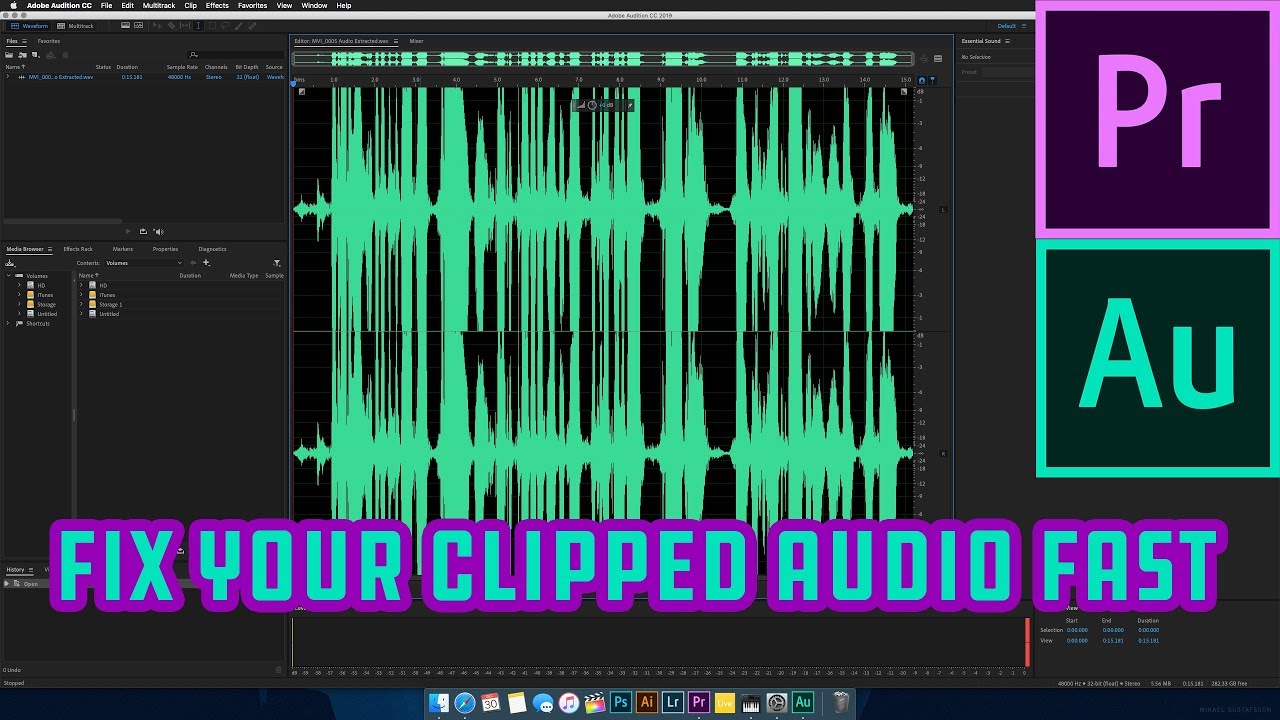Click the Media Browser filter icon
The image size is (1280, 720).
tap(277, 263)
